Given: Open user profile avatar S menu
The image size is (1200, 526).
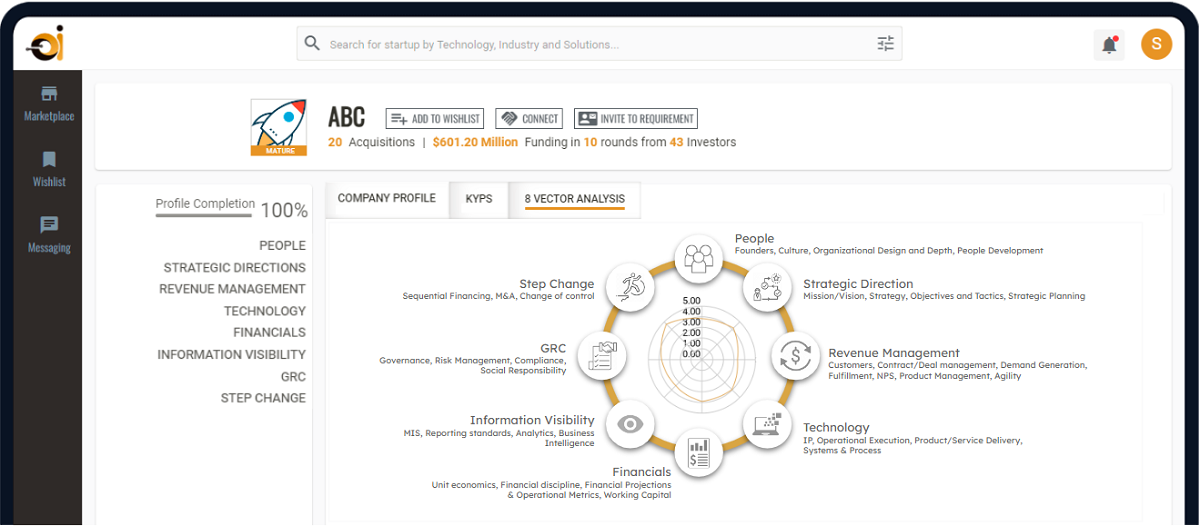Looking at the screenshot, I should coord(1156,43).
